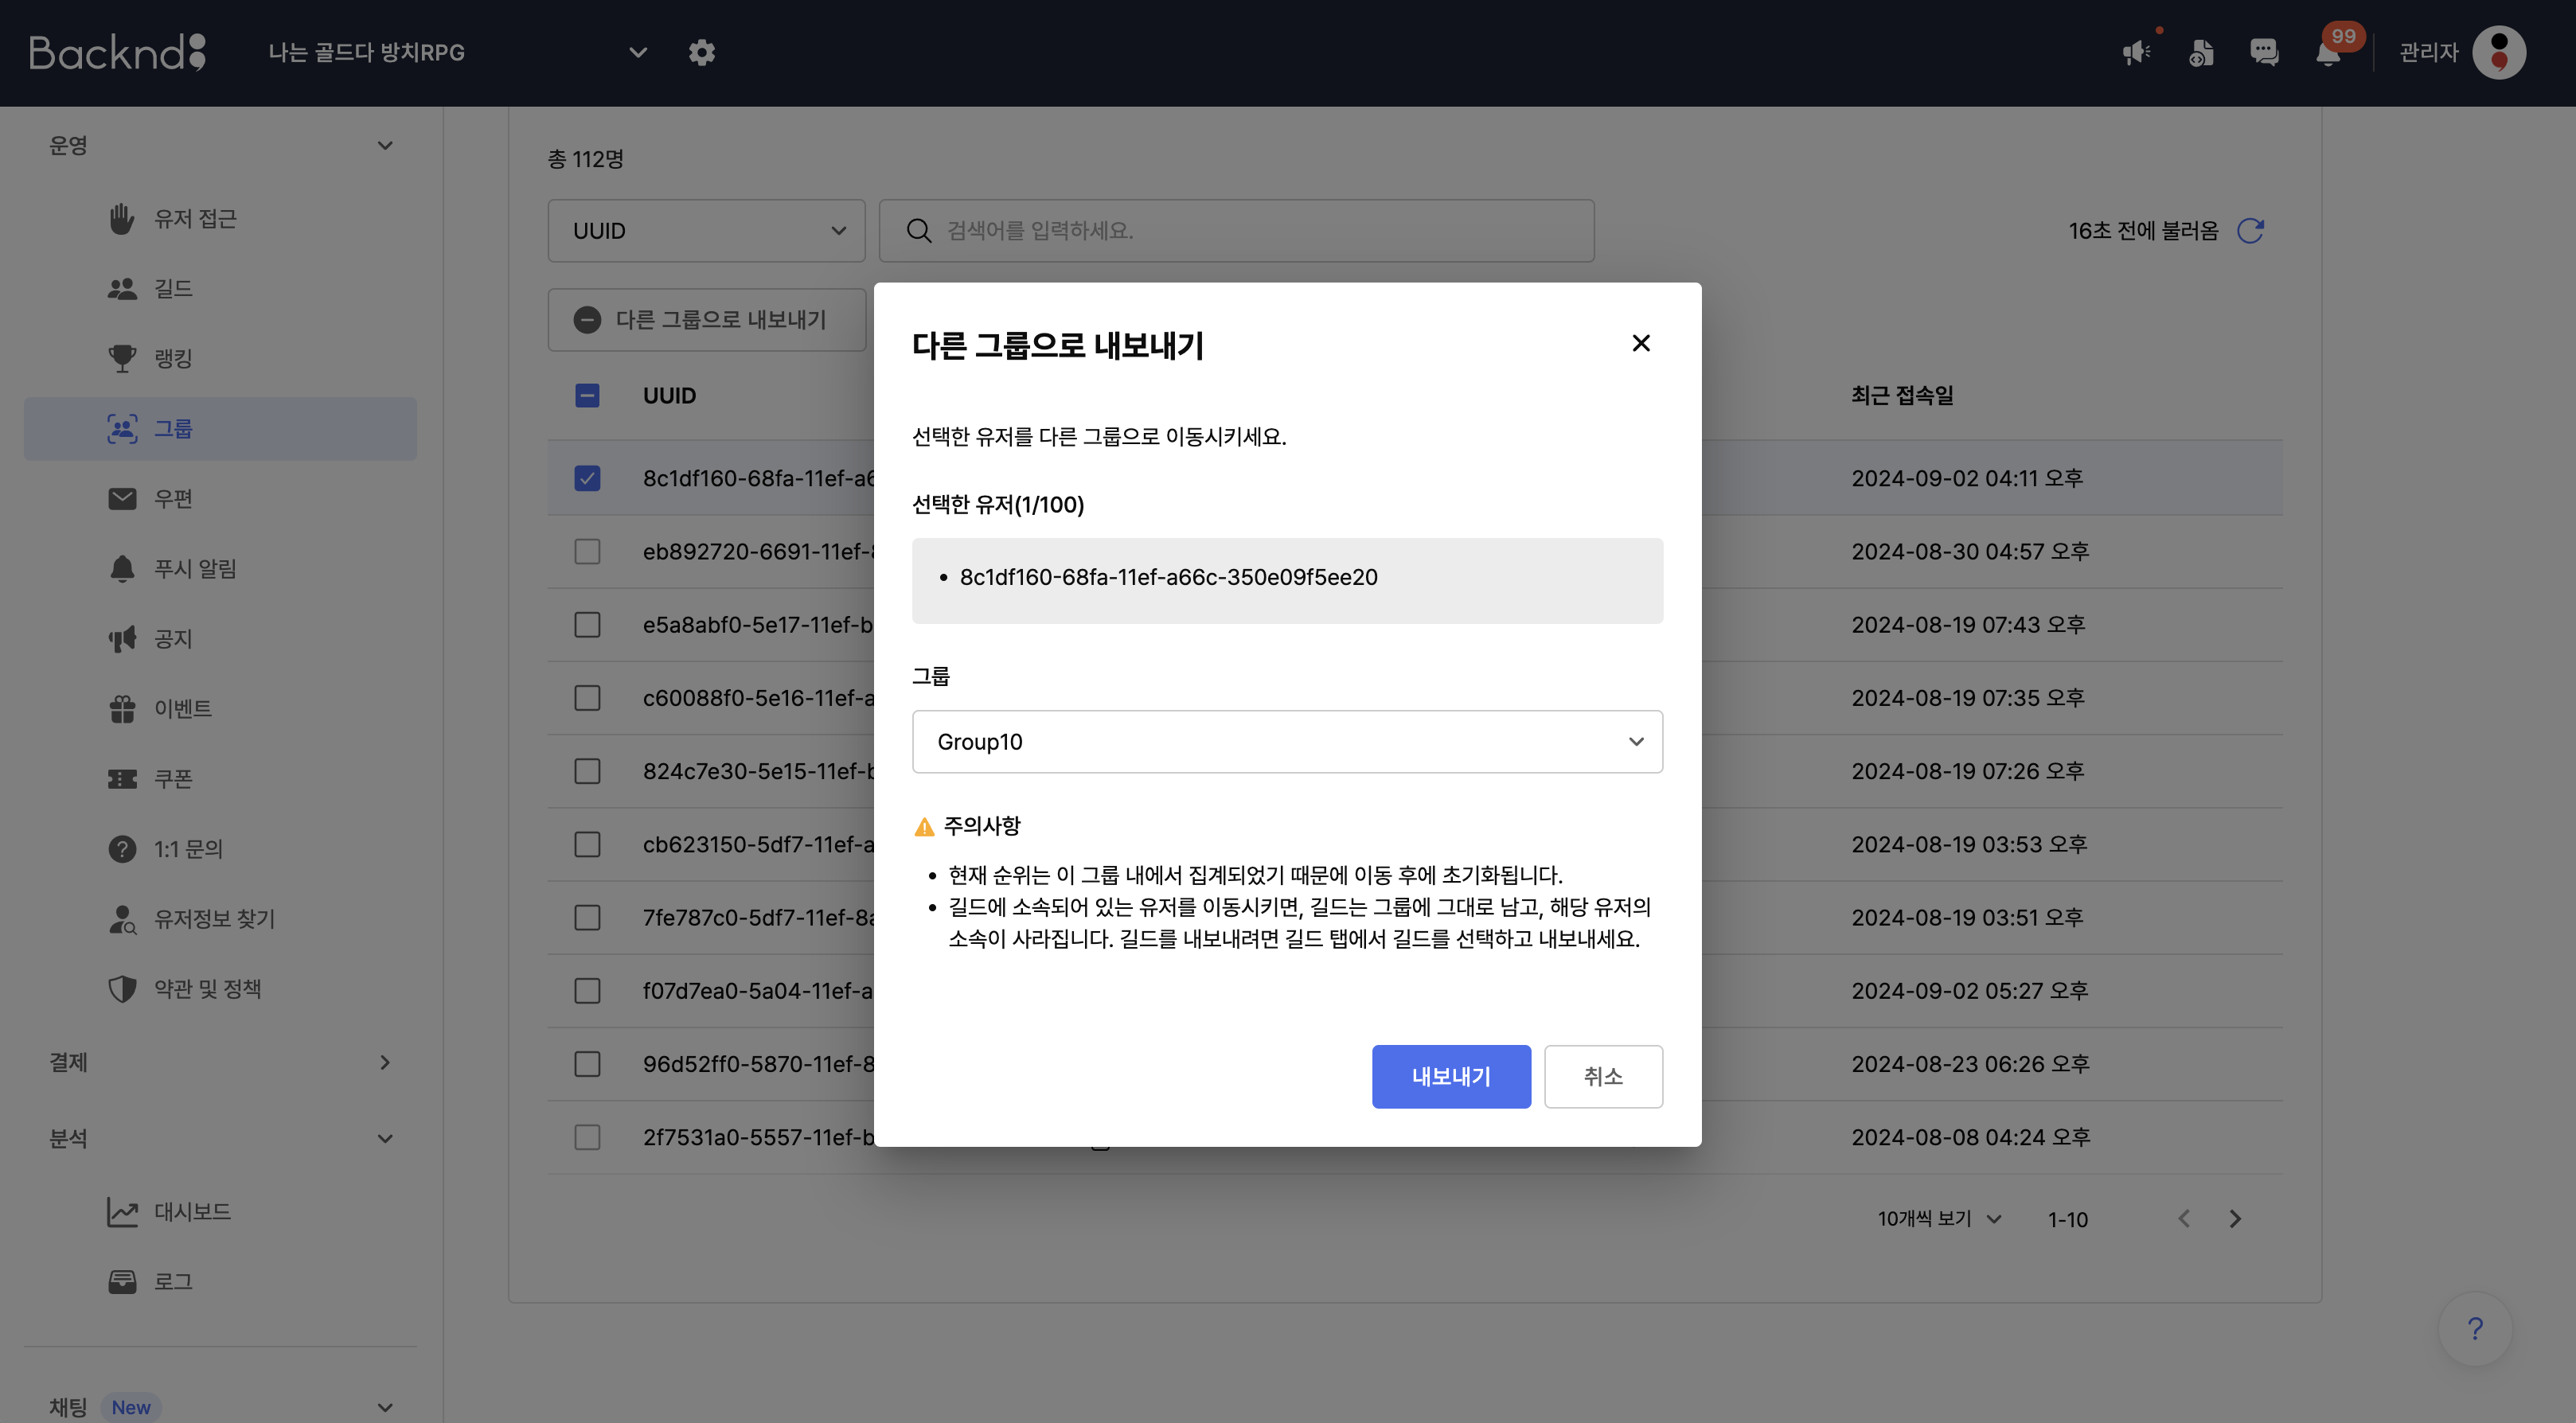This screenshot has width=2576, height=1423.
Task: Click the 대시보드 chart icon
Action: [x=122, y=1212]
